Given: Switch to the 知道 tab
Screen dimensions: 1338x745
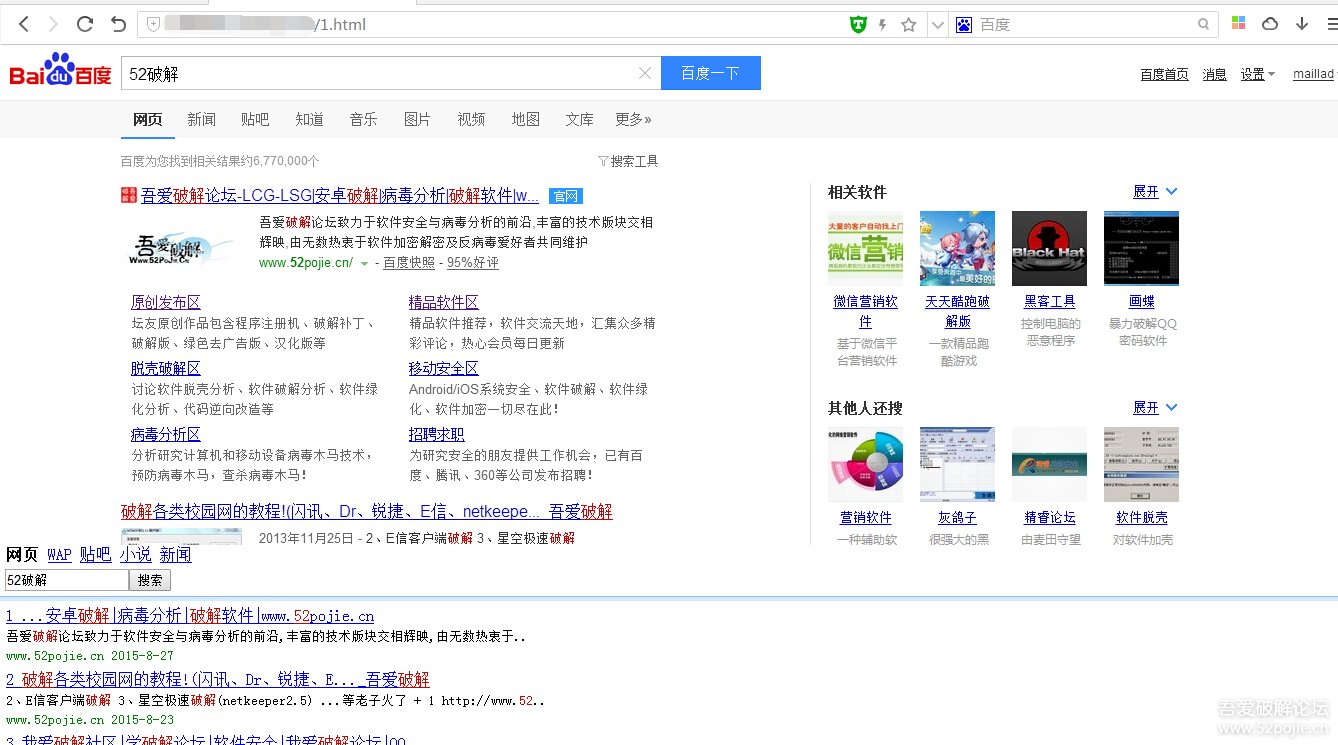Looking at the screenshot, I should (310, 119).
